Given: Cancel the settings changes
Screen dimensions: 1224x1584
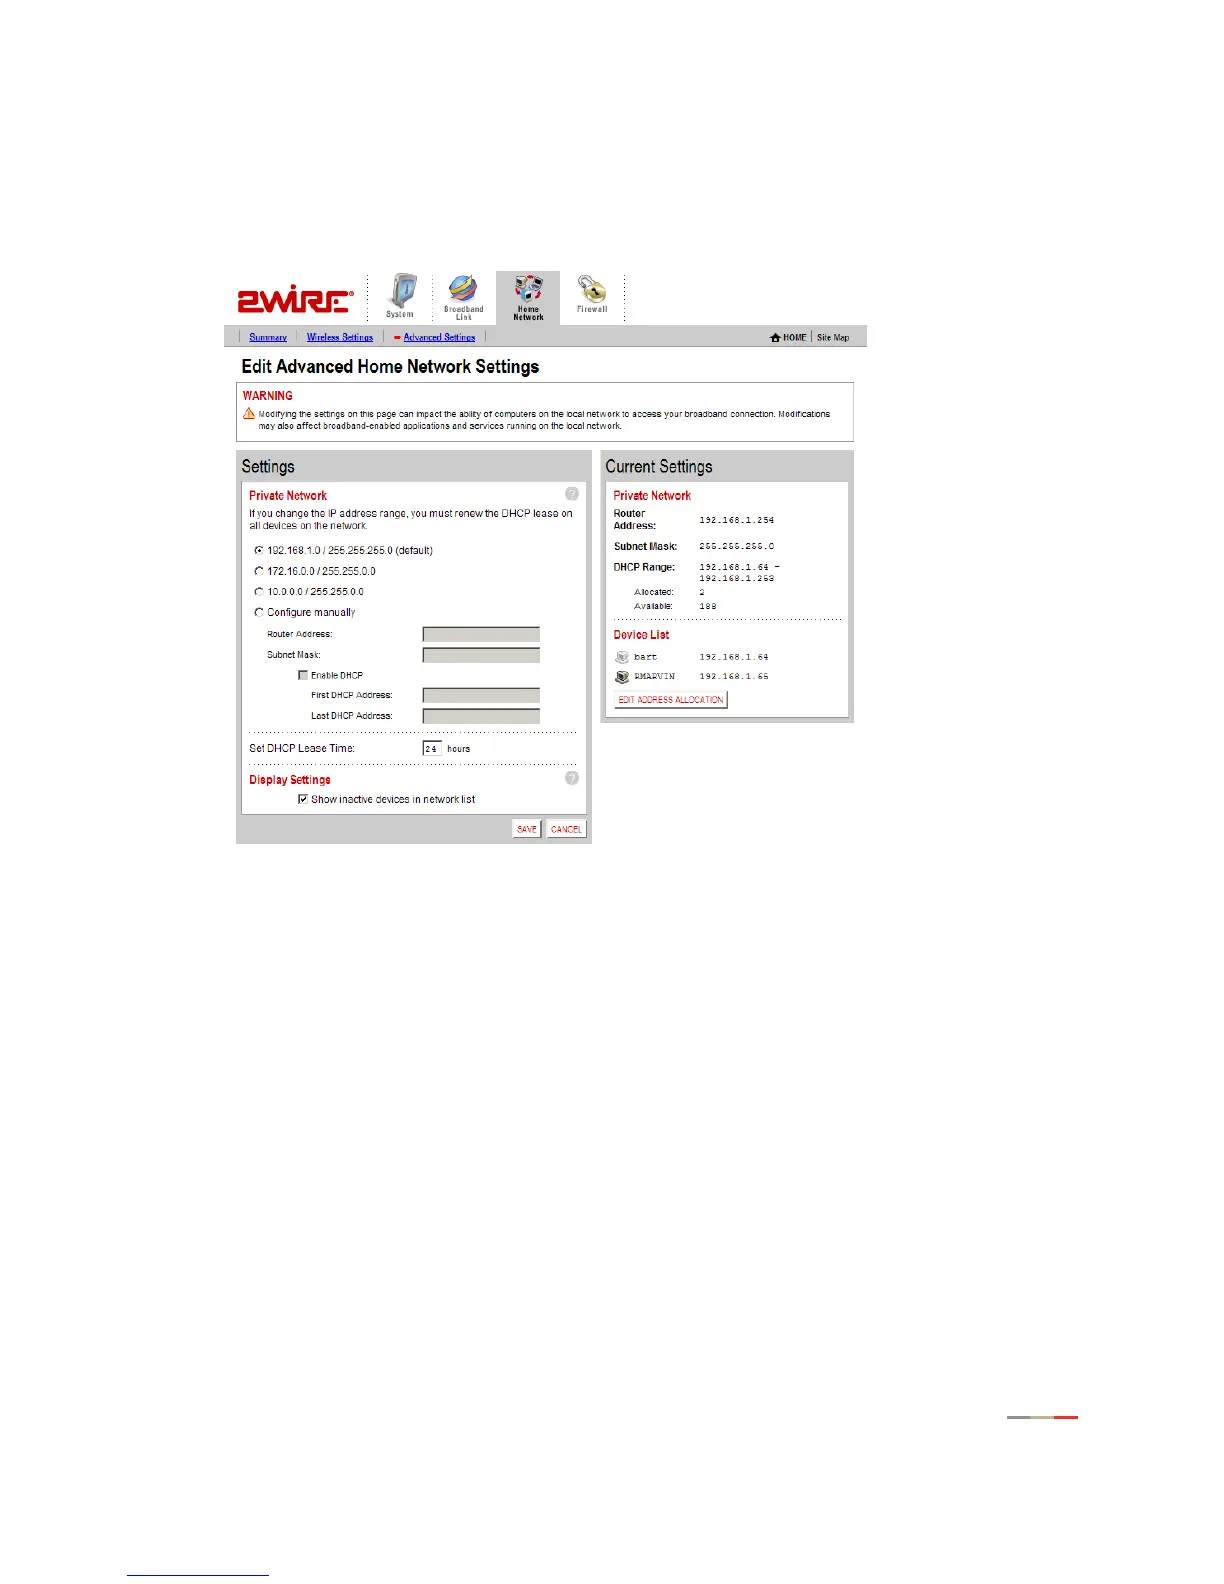Looking at the screenshot, I should (x=566, y=829).
